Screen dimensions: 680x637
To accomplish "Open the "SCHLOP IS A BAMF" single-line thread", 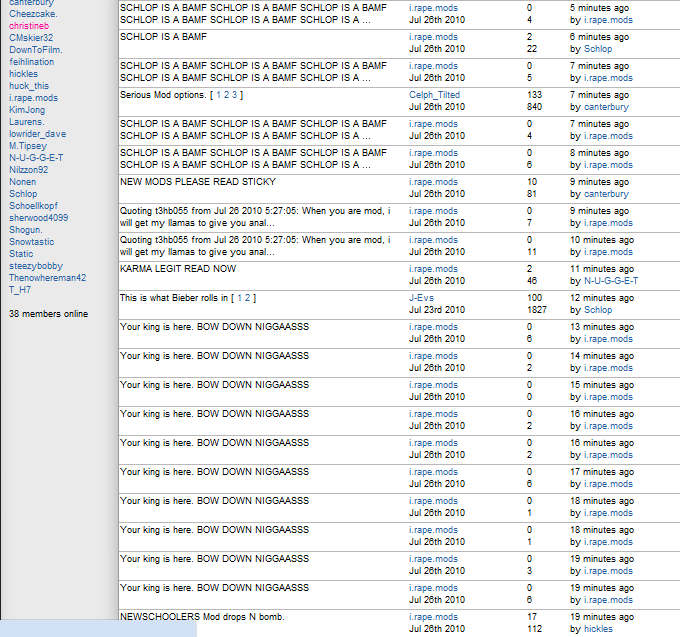I will 163,37.
